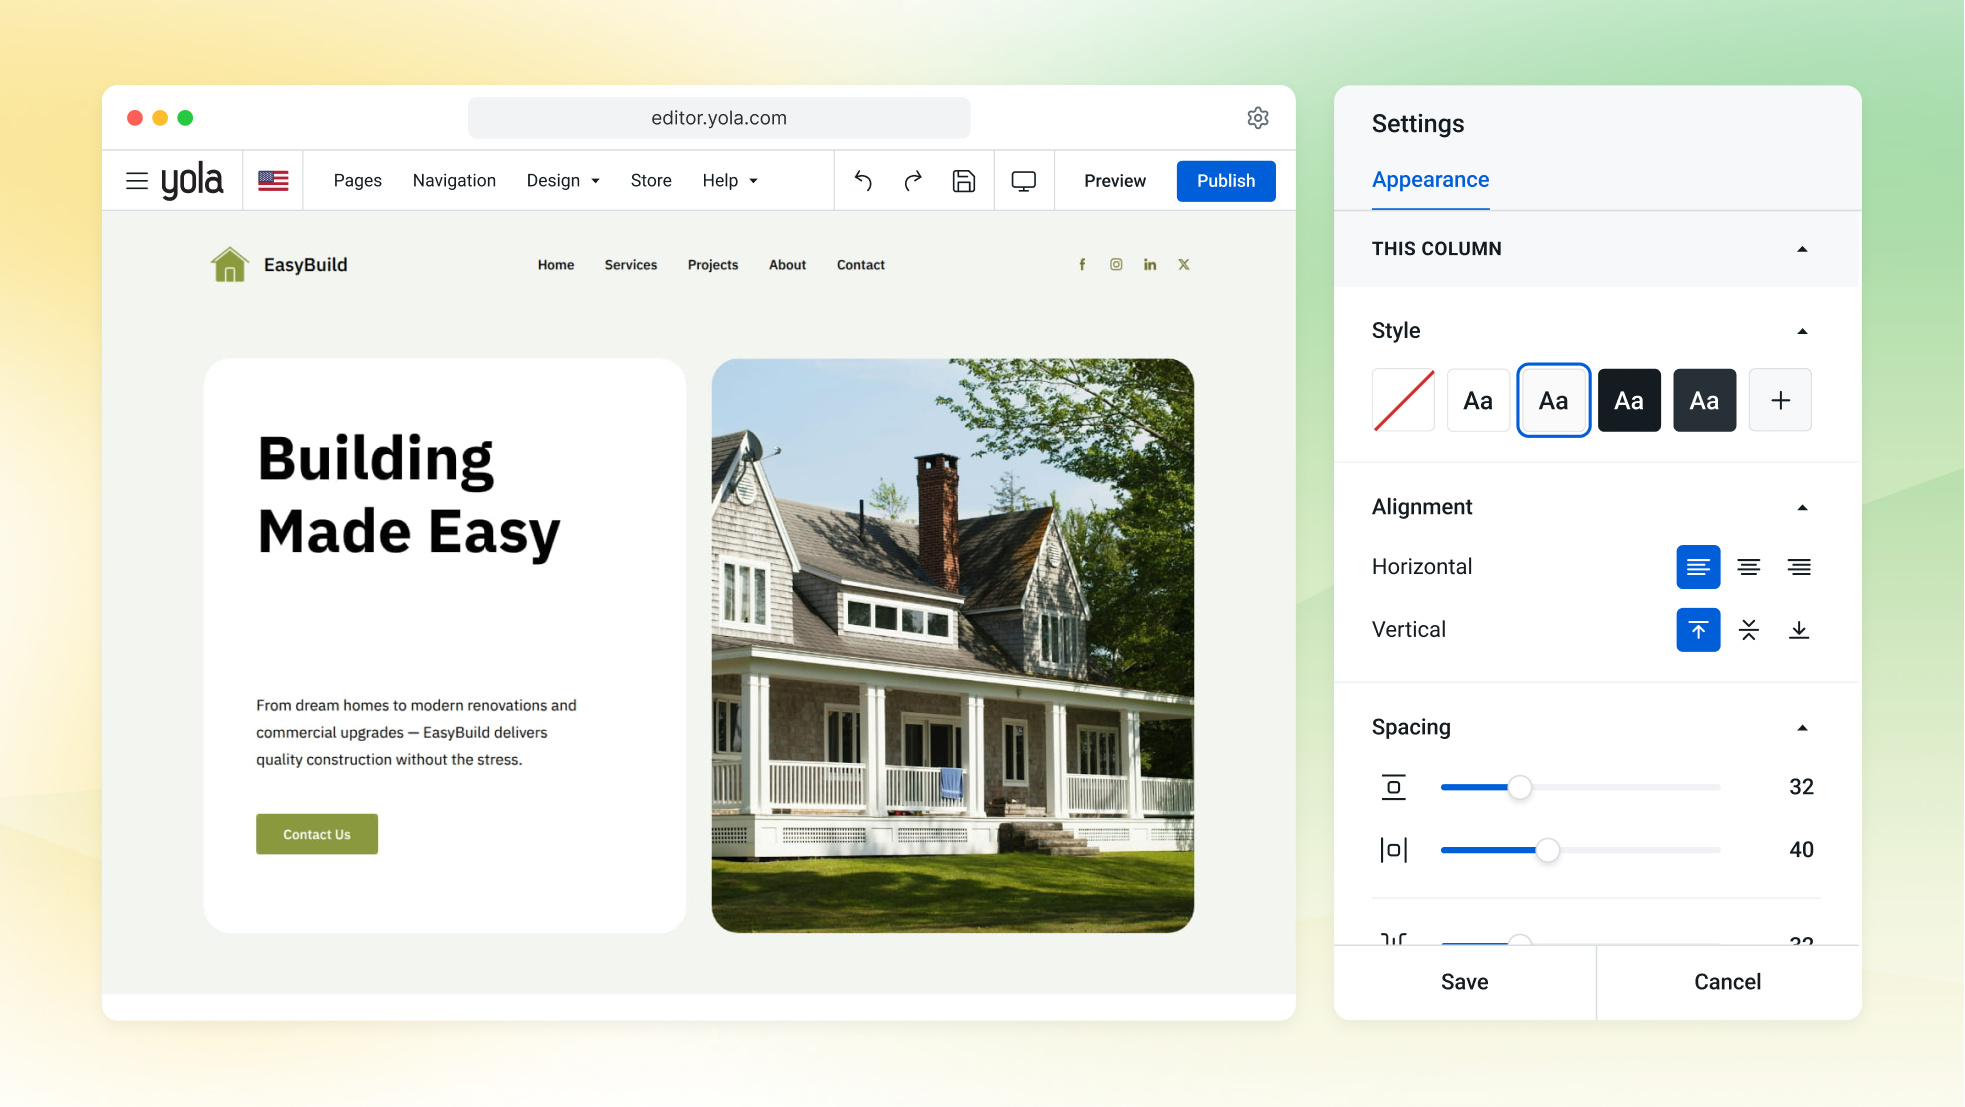Image resolution: width=1965 pixels, height=1107 pixels.
Task: Click the redo arrow icon
Action: pyautogui.click(x=913, y=181)
